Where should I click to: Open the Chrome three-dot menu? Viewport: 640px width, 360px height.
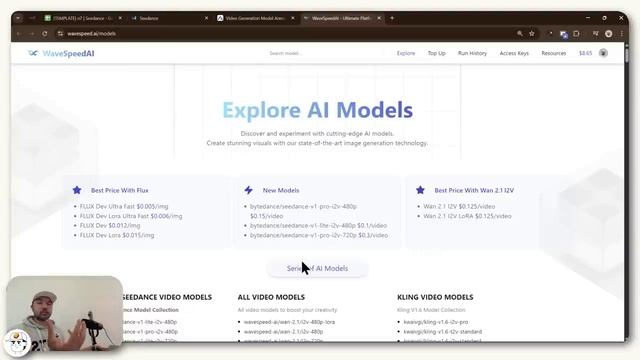[x=622, y=34]
